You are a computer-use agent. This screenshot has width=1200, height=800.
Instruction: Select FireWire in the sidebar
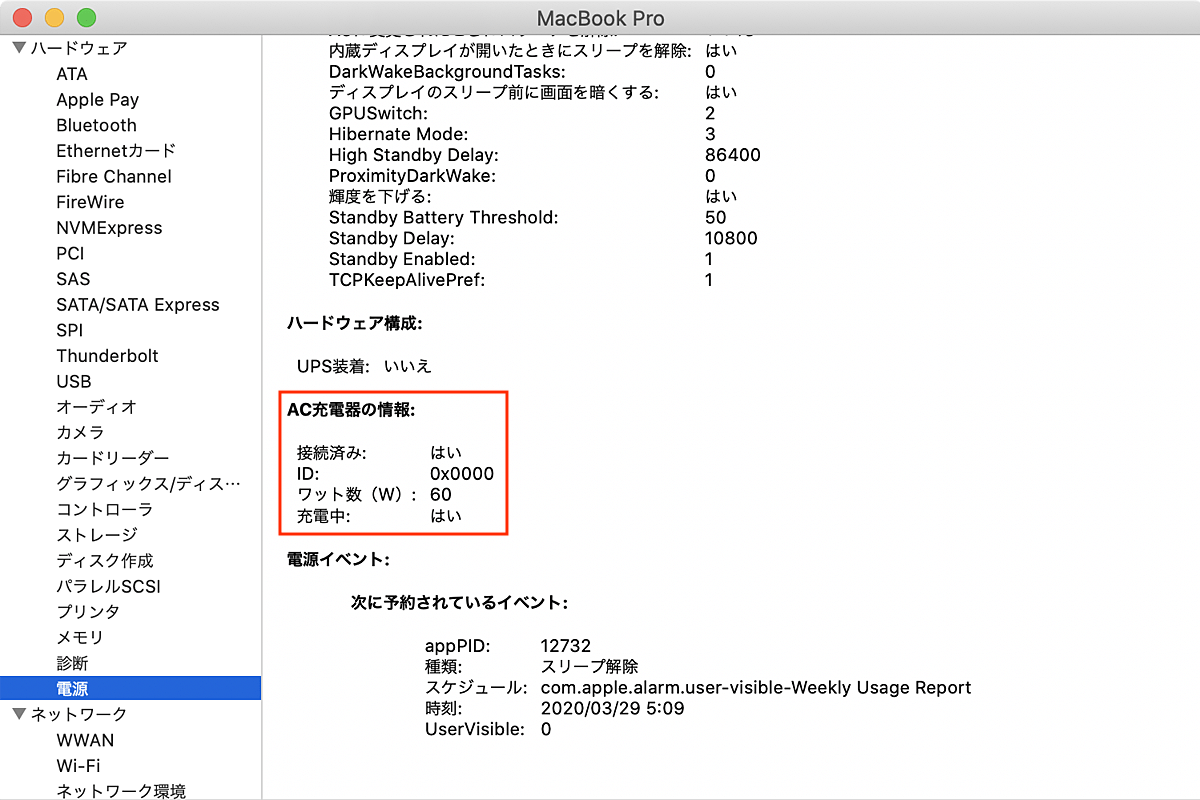click(x=90, y=202)
